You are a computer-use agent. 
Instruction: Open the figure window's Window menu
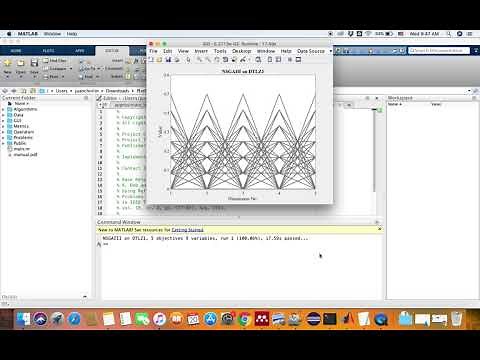266,51
